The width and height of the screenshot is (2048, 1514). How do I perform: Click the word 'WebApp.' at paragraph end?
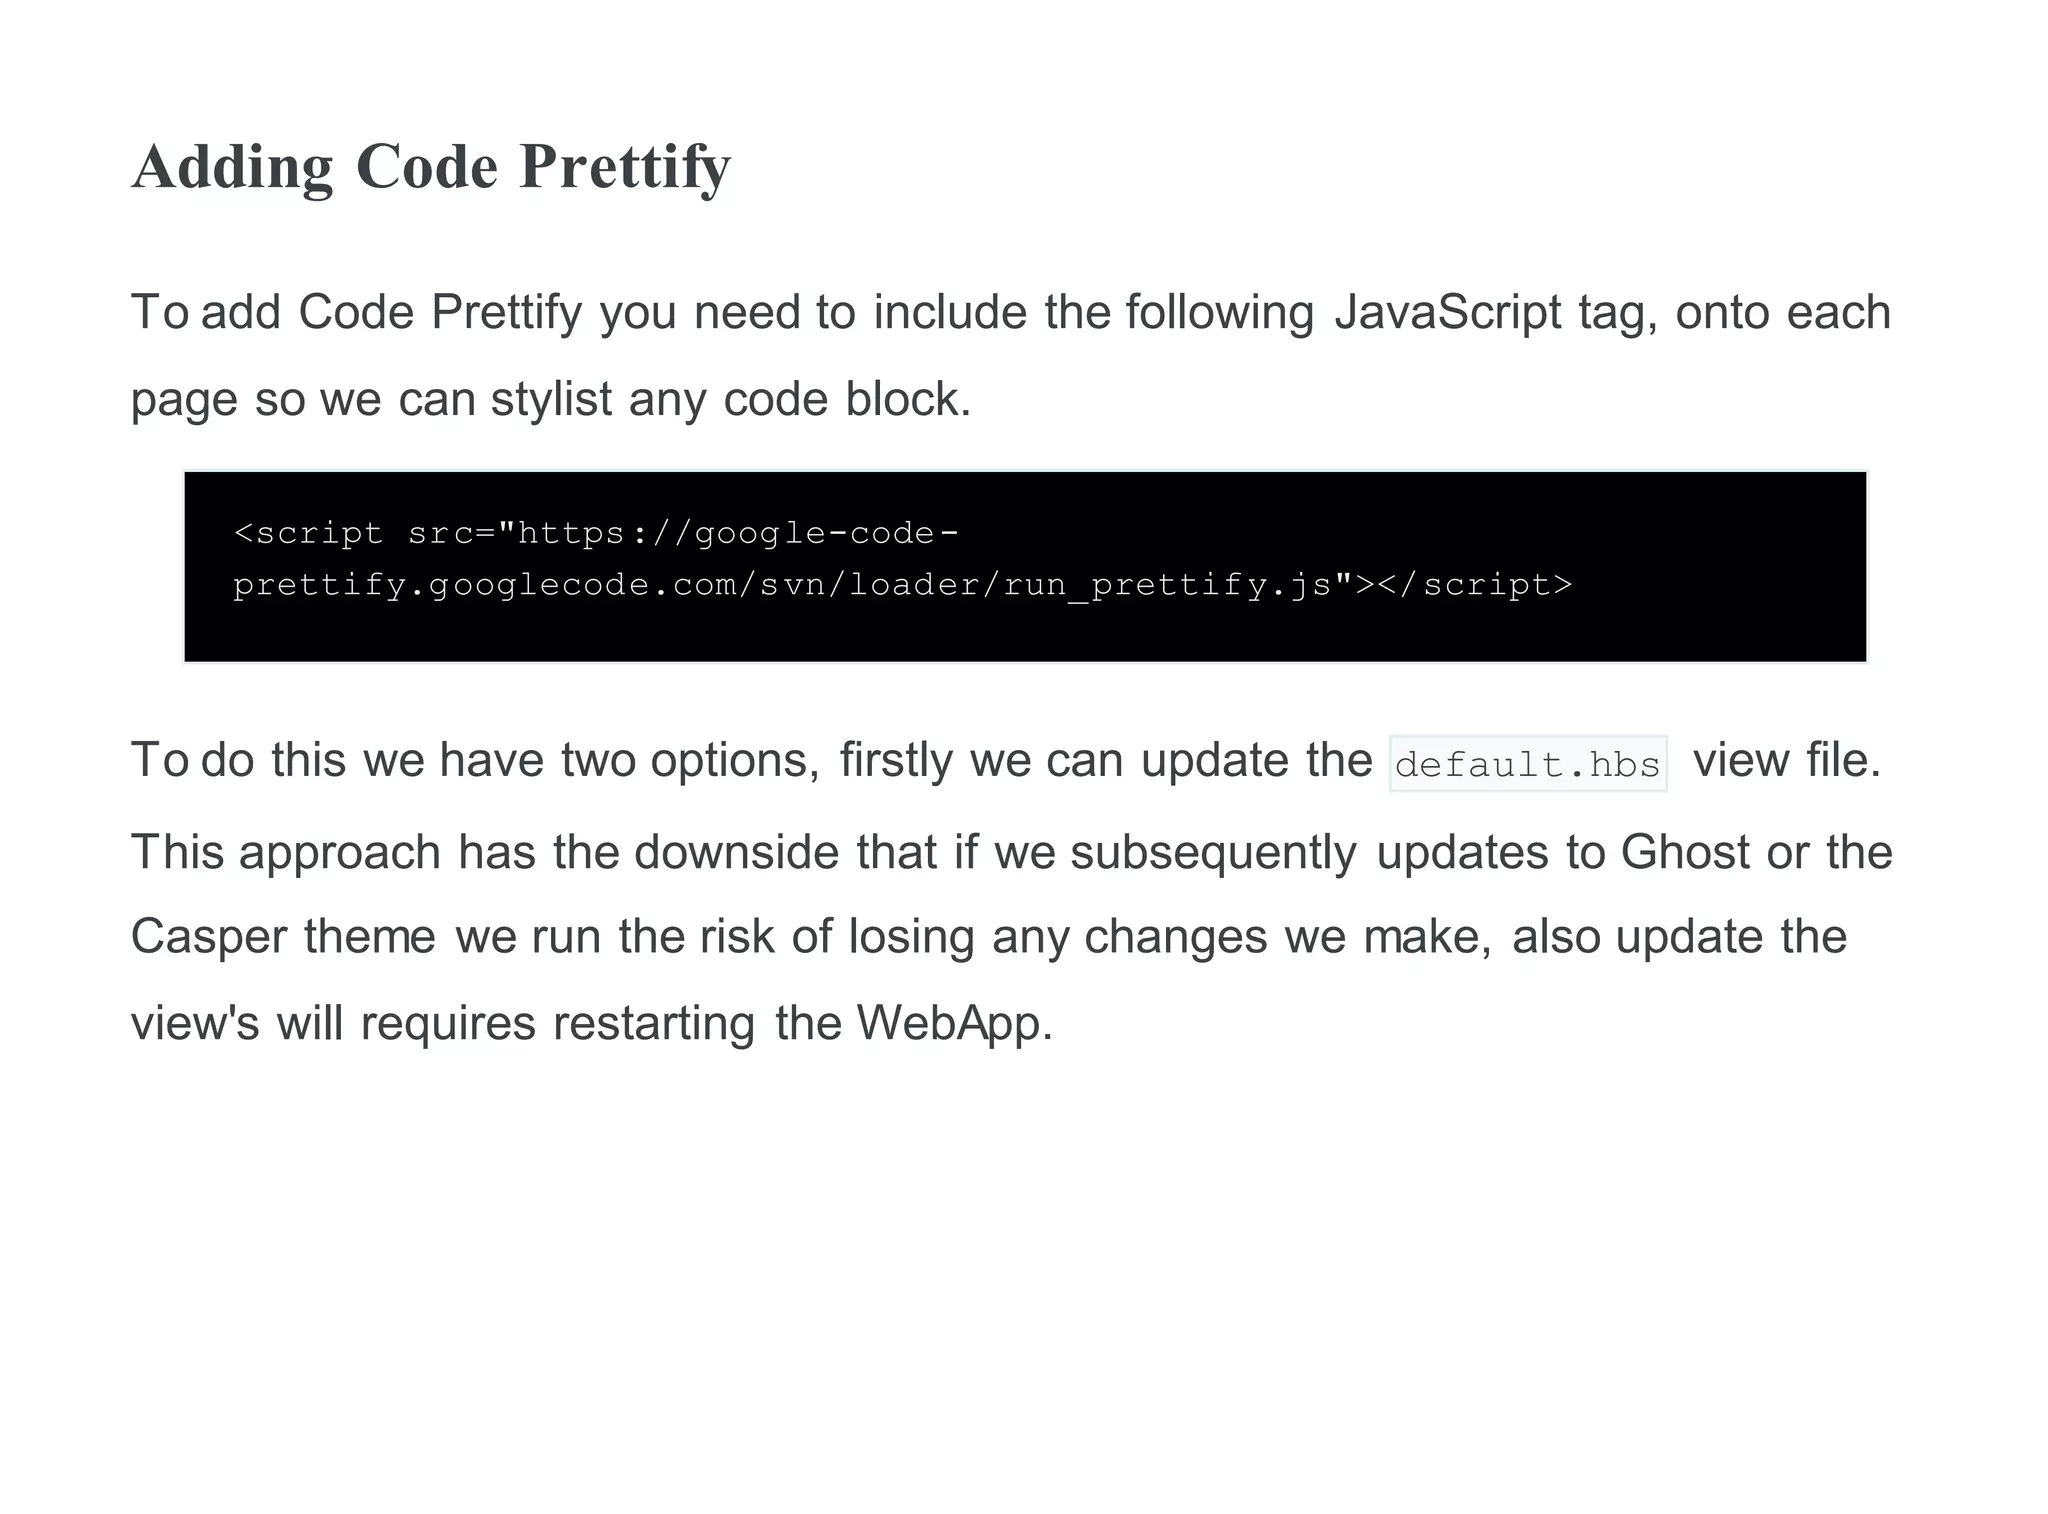955,1023
